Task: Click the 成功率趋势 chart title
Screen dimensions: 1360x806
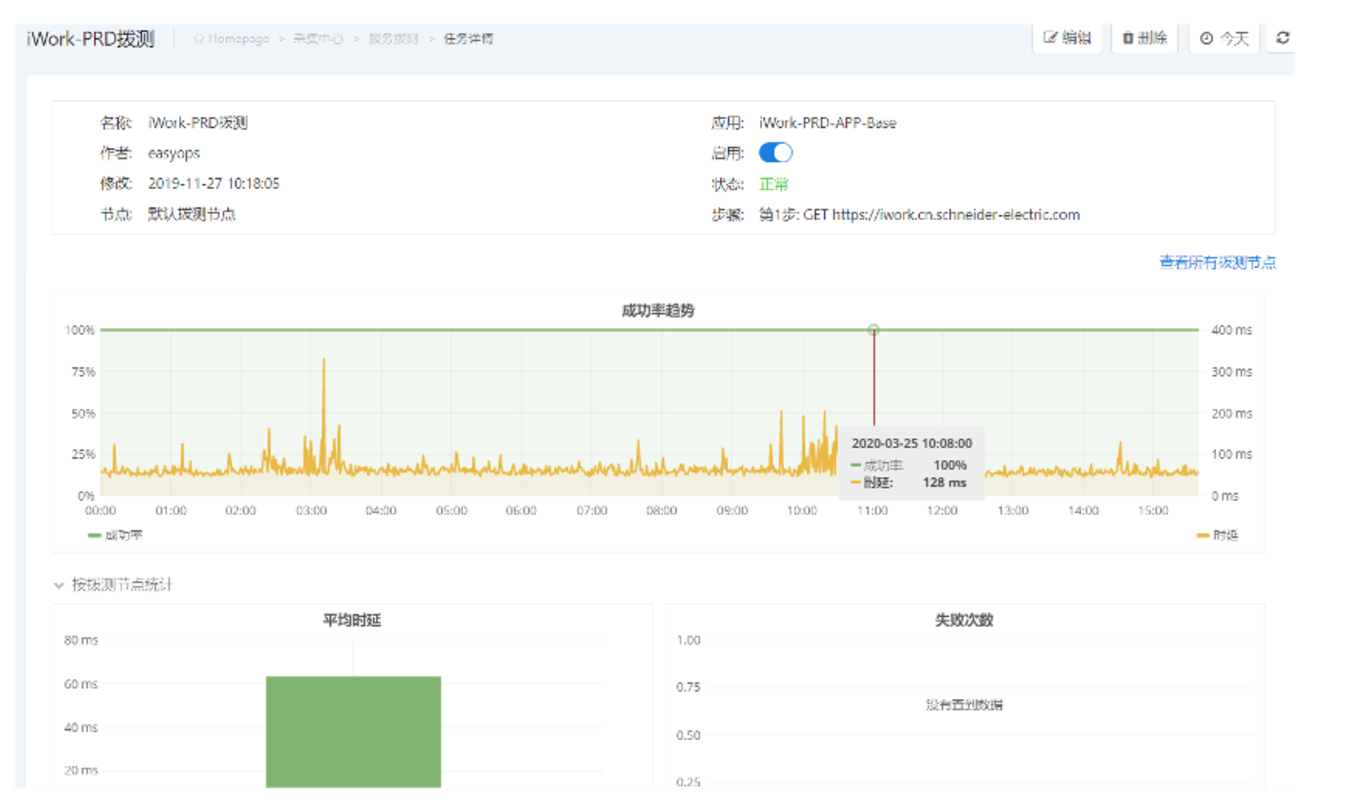Action: tap(658, 311)
